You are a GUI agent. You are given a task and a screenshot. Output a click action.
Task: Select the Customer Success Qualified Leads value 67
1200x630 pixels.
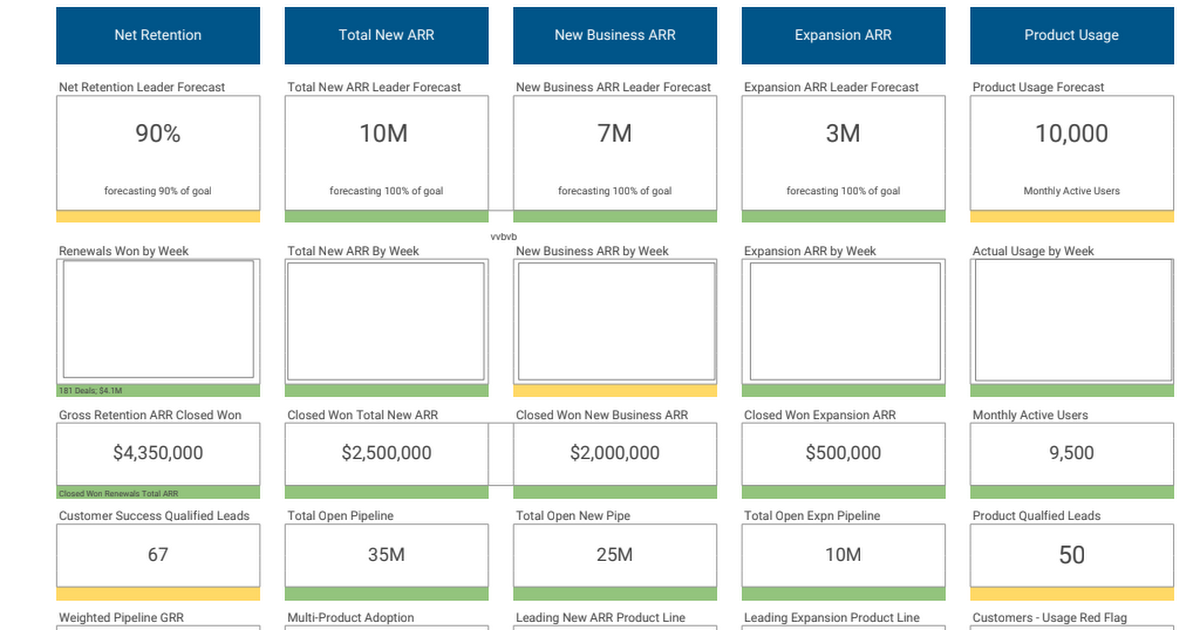coord(158,555)
